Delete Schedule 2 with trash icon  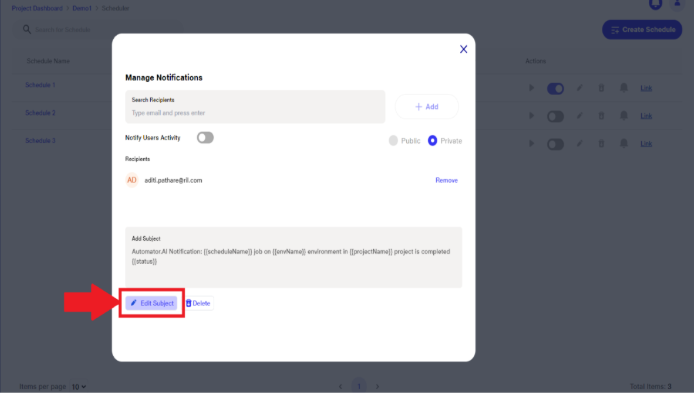coord(601,116)
